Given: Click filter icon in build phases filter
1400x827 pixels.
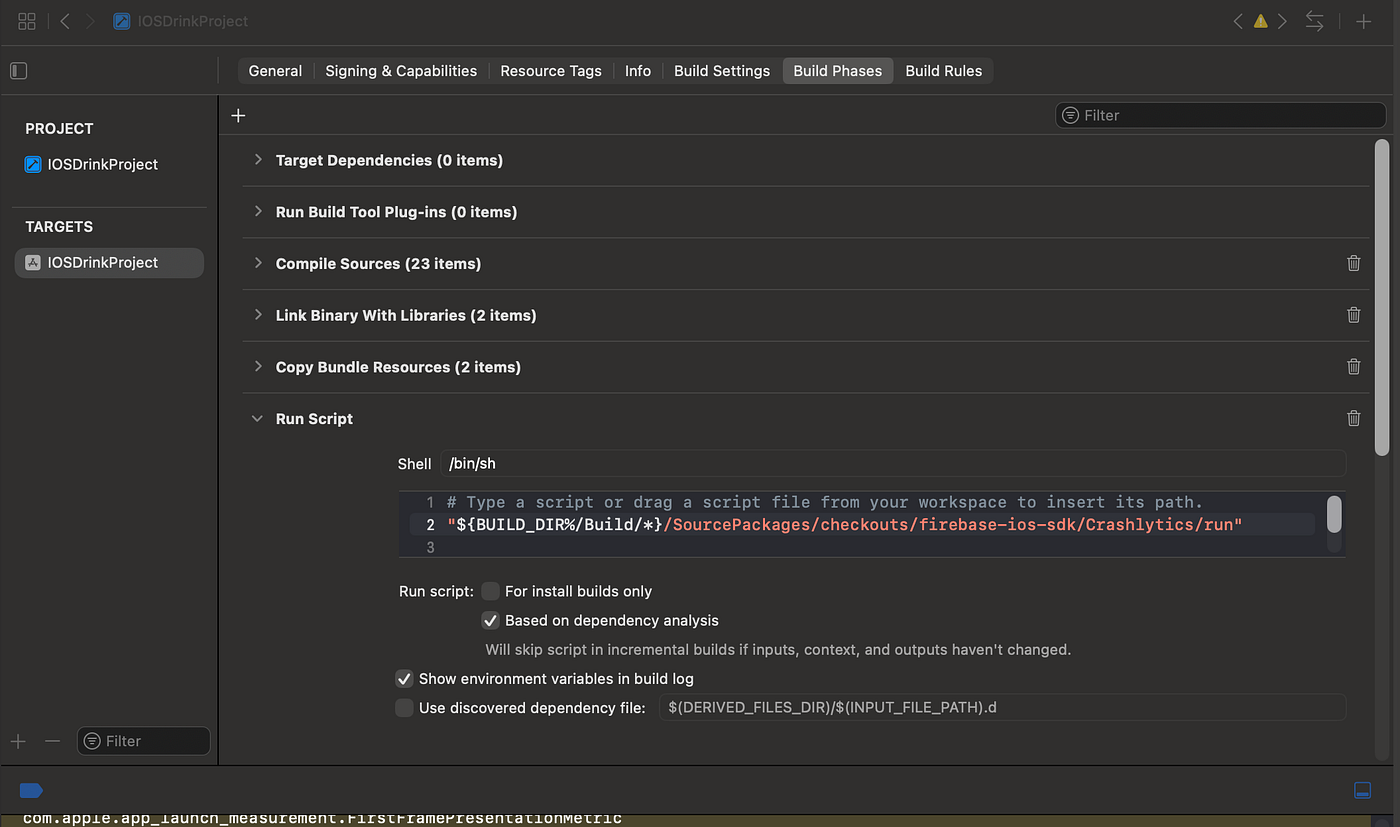Looking at the screenshot, I should (x=1071, y=115).
